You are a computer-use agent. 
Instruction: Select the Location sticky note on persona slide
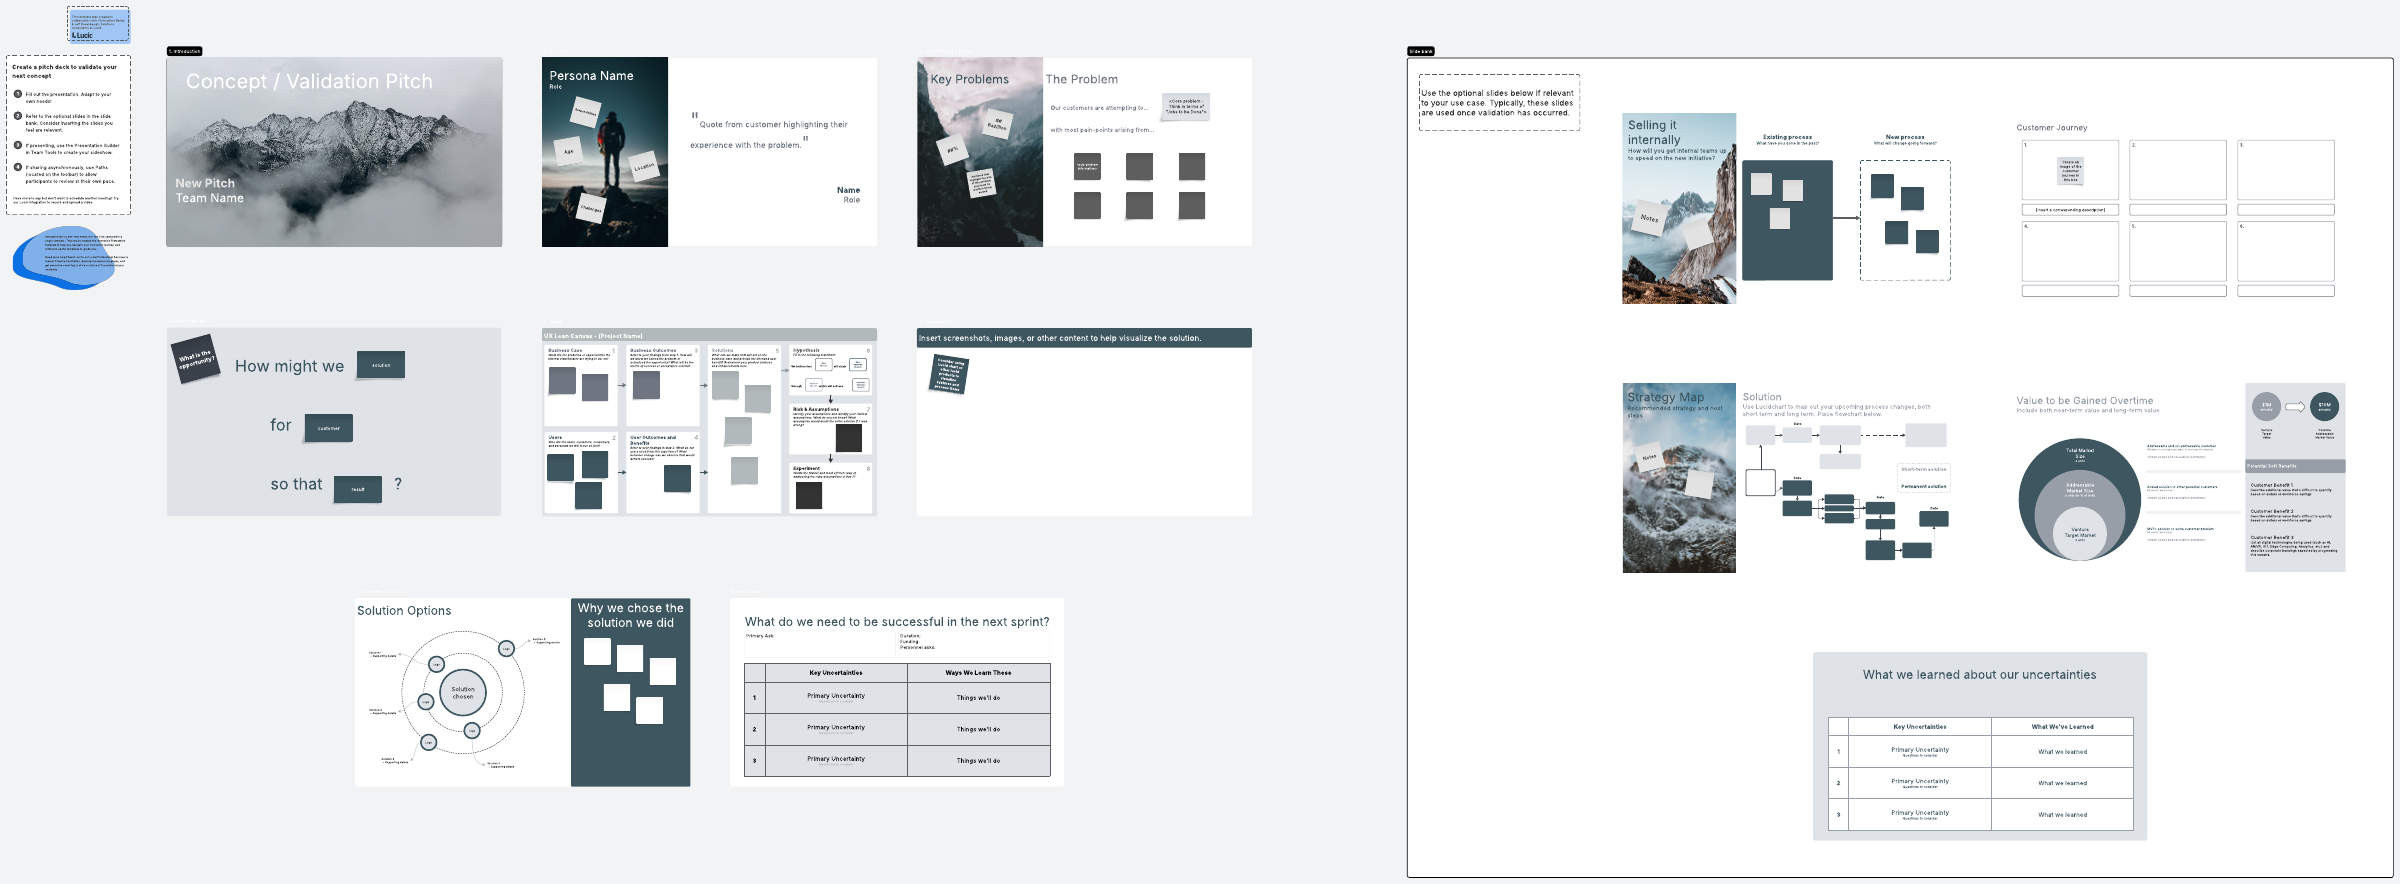point(644,167)
